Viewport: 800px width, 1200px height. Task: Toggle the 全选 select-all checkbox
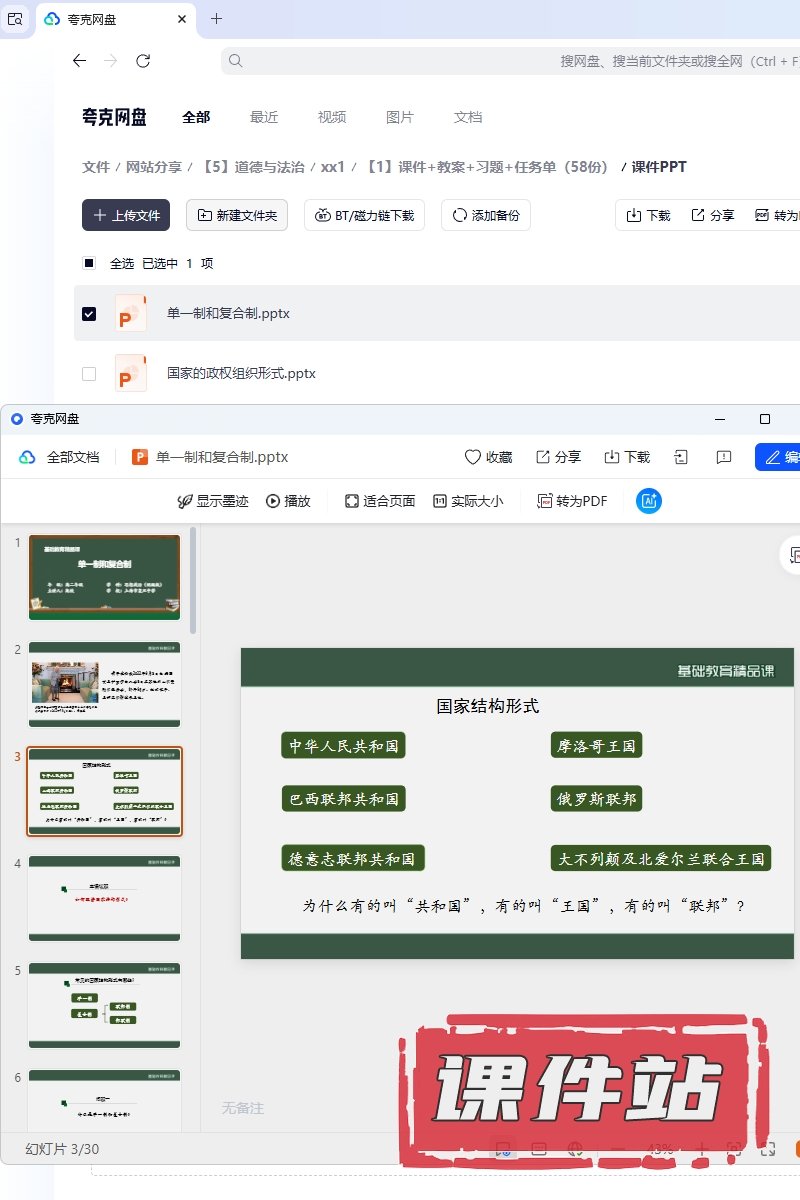pos(89,263)
